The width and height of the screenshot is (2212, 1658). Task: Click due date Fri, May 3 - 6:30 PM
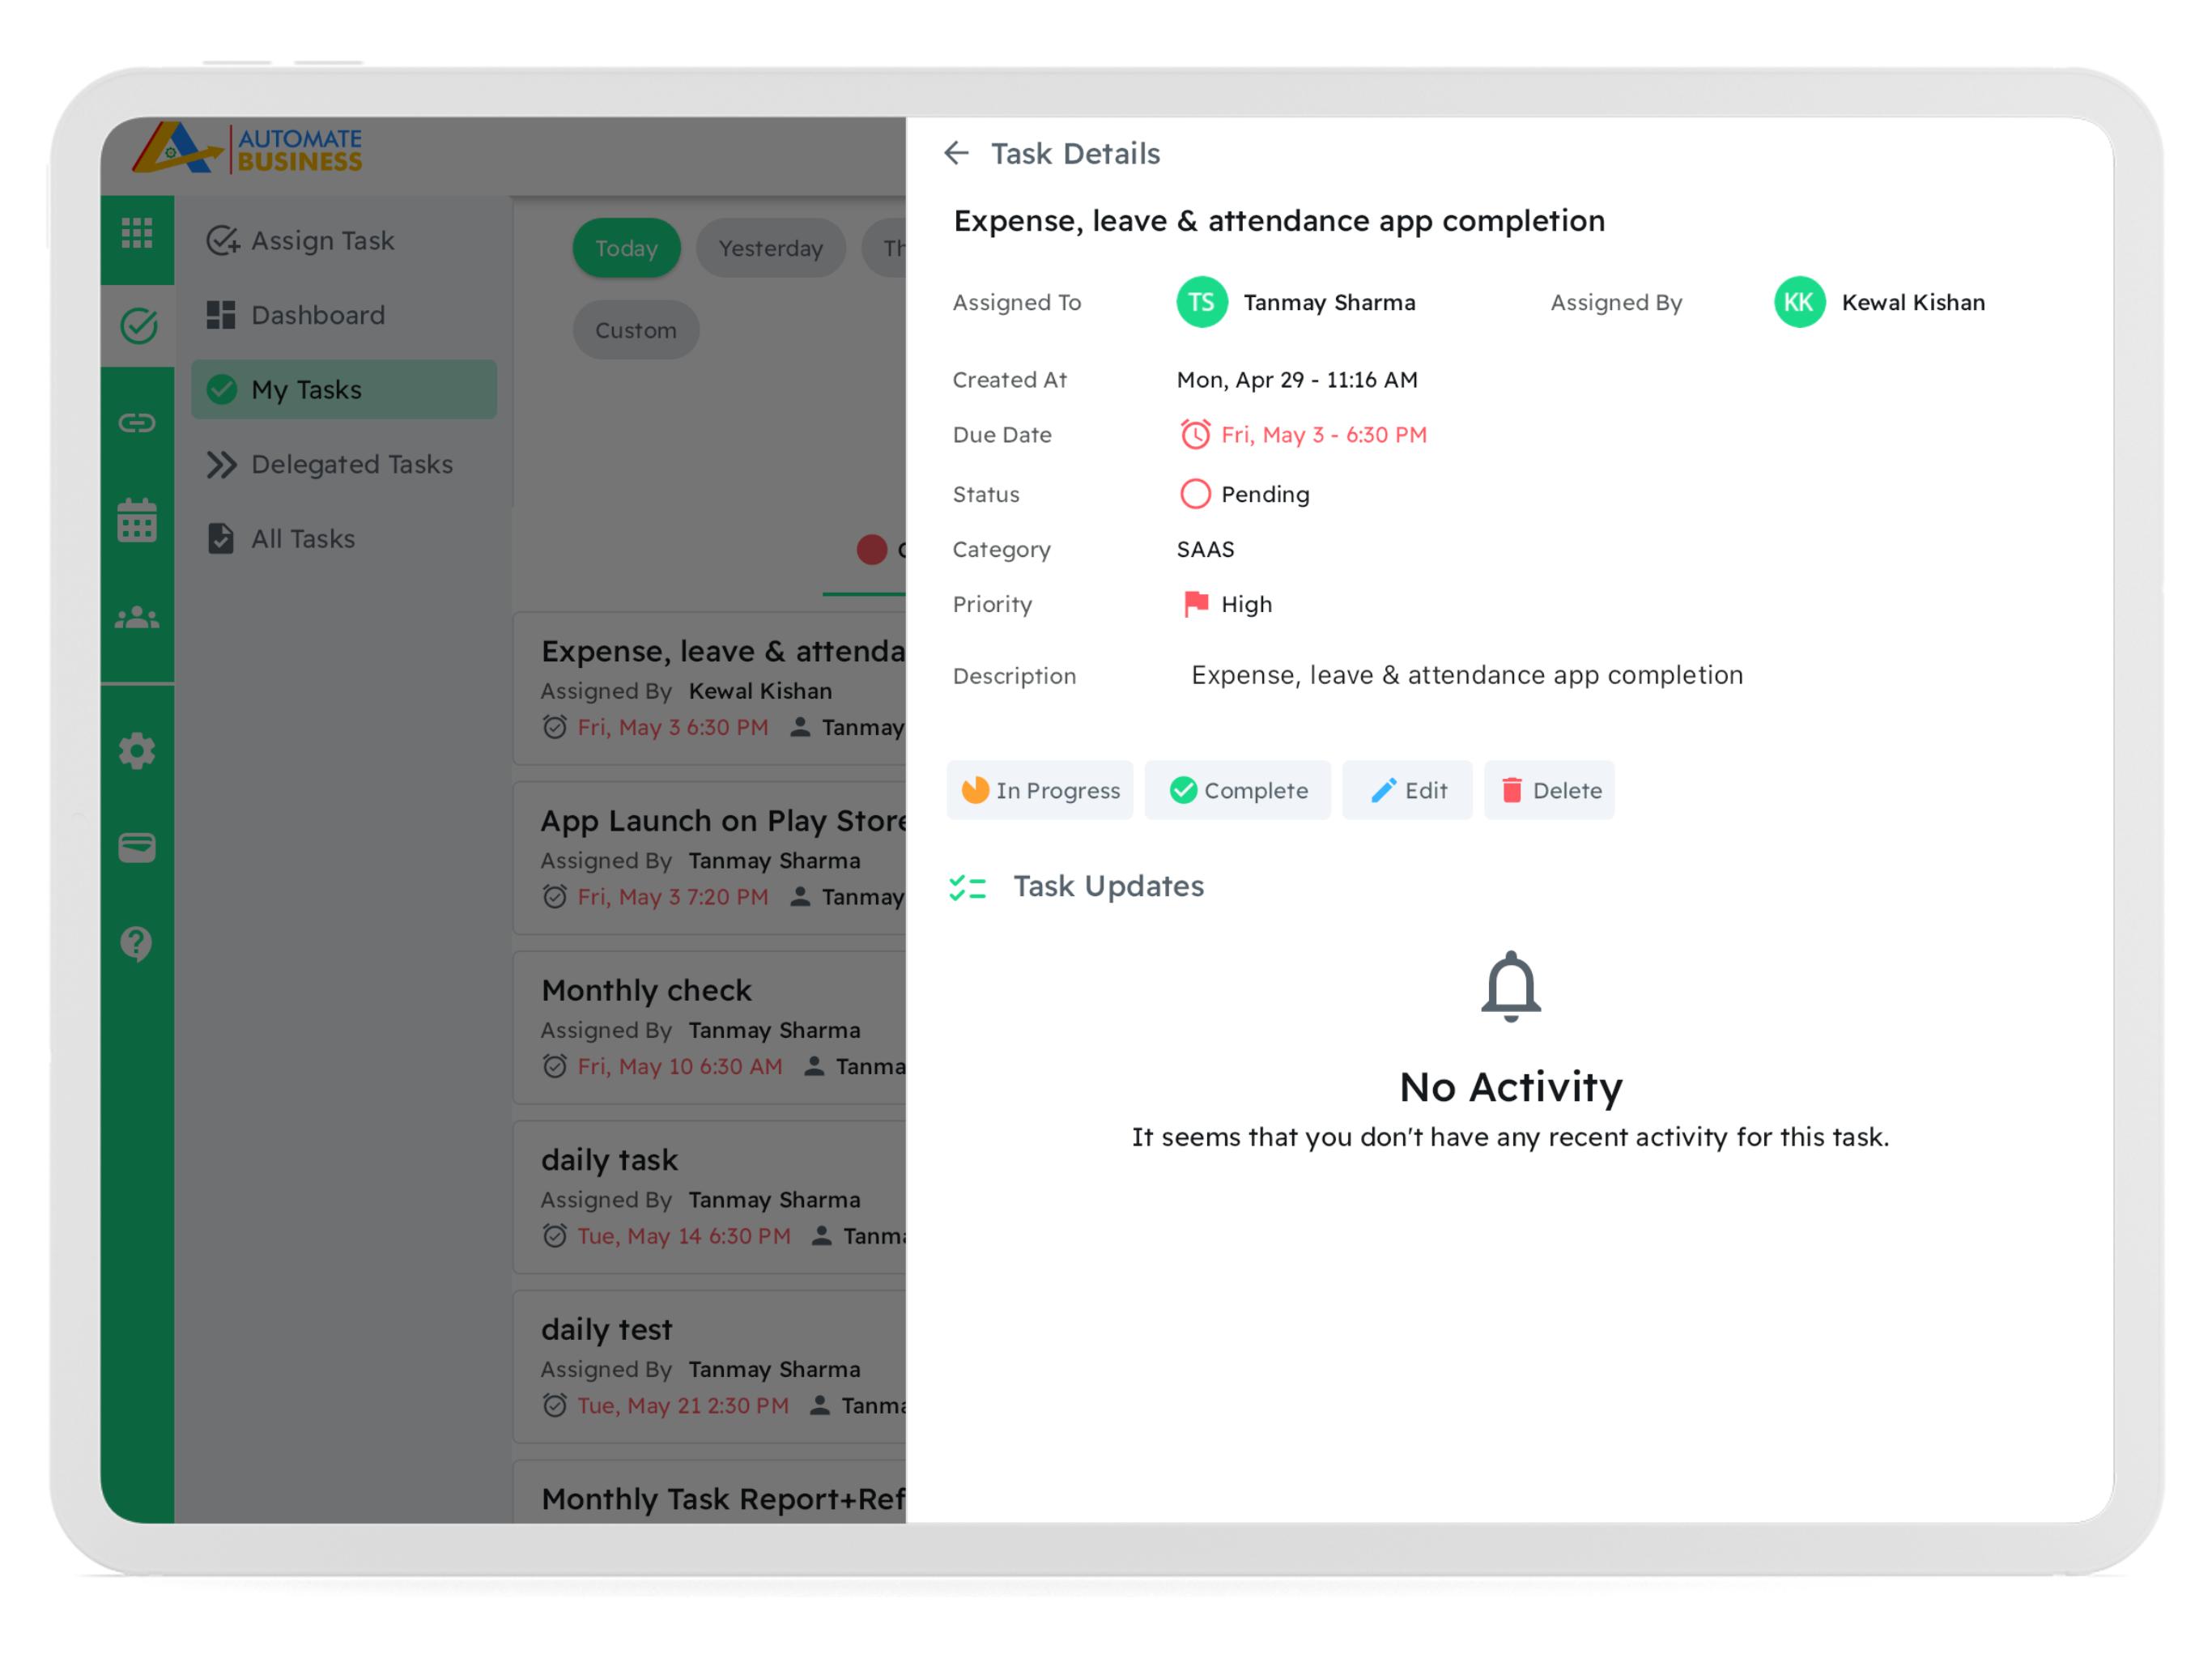point(1324,434)
